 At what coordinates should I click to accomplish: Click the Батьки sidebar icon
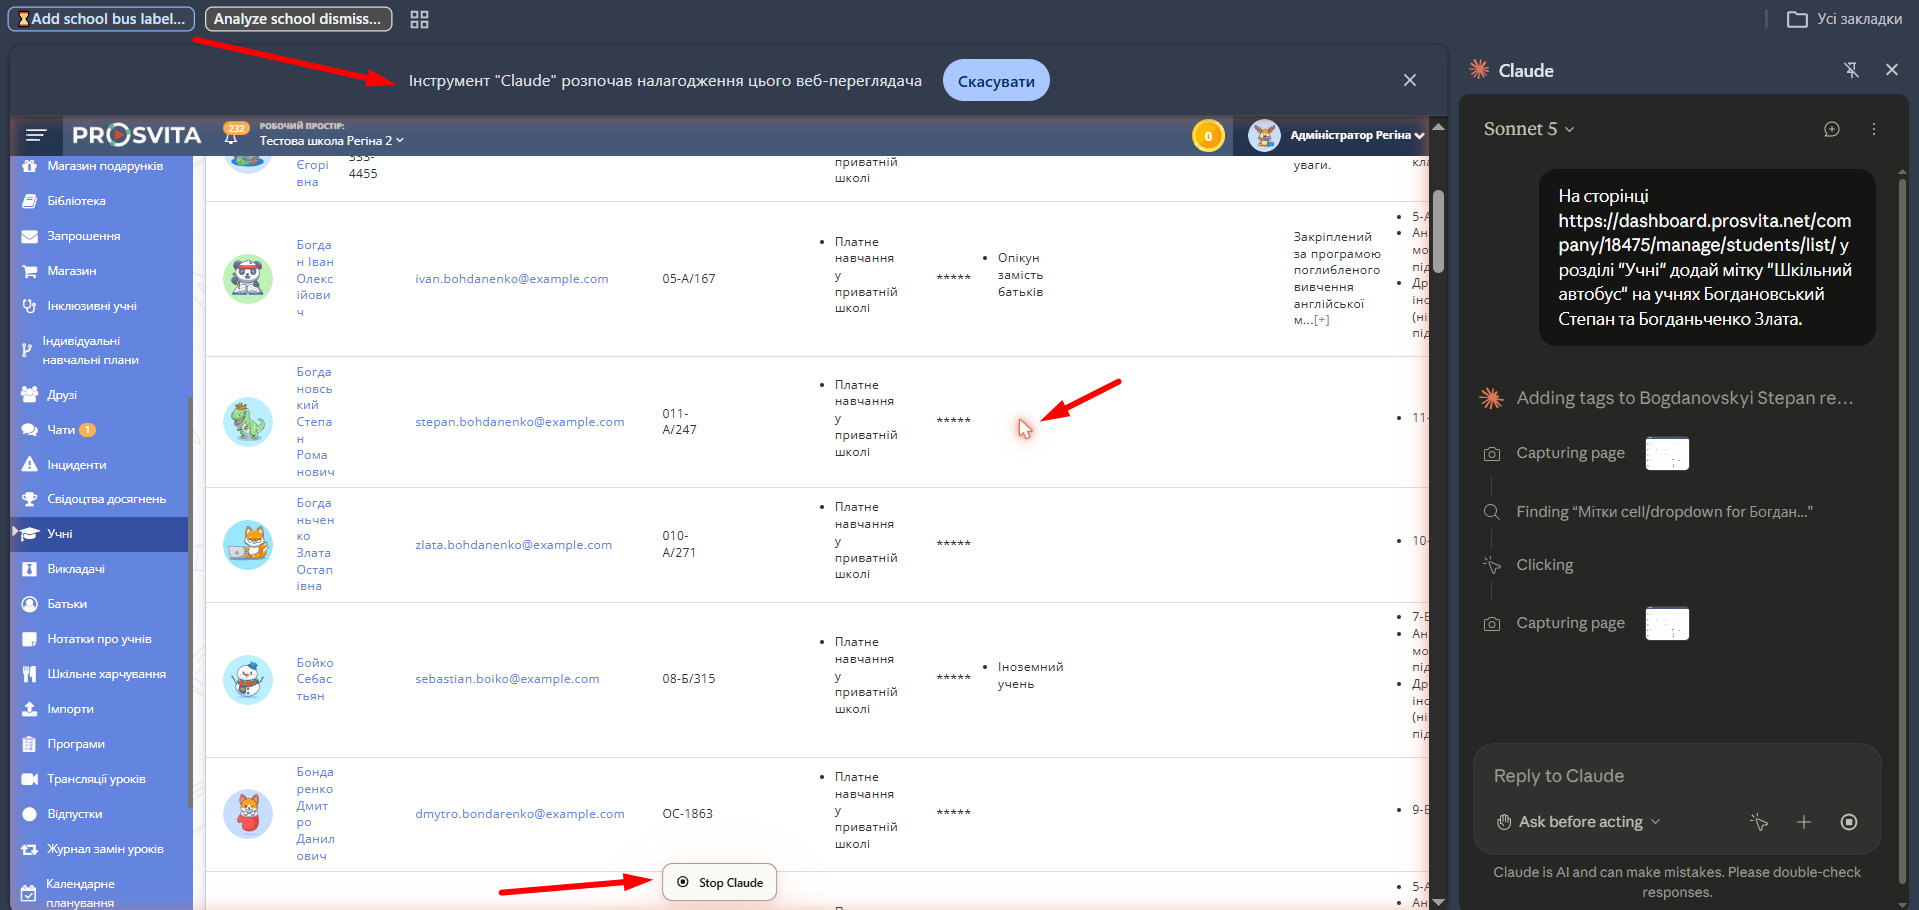pyautogui.click(x=30, y=604)
